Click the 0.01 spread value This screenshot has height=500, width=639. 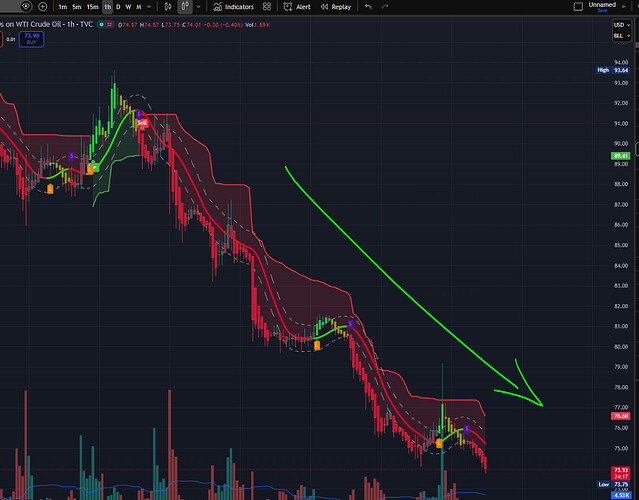[x=11, y=40]
